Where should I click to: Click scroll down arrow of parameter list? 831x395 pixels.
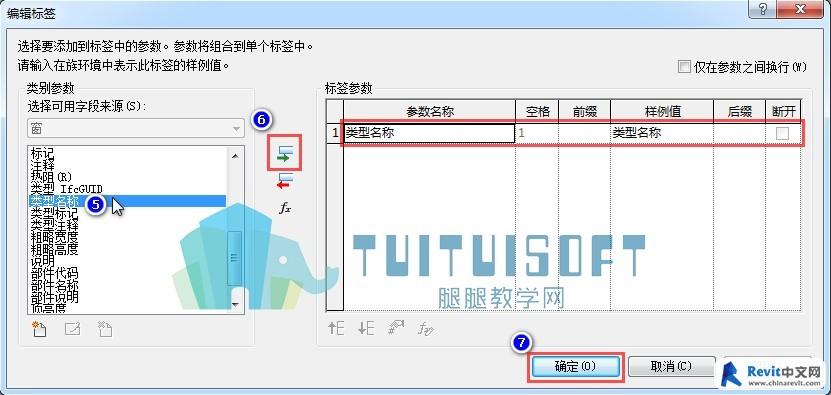tap(235, 305)
